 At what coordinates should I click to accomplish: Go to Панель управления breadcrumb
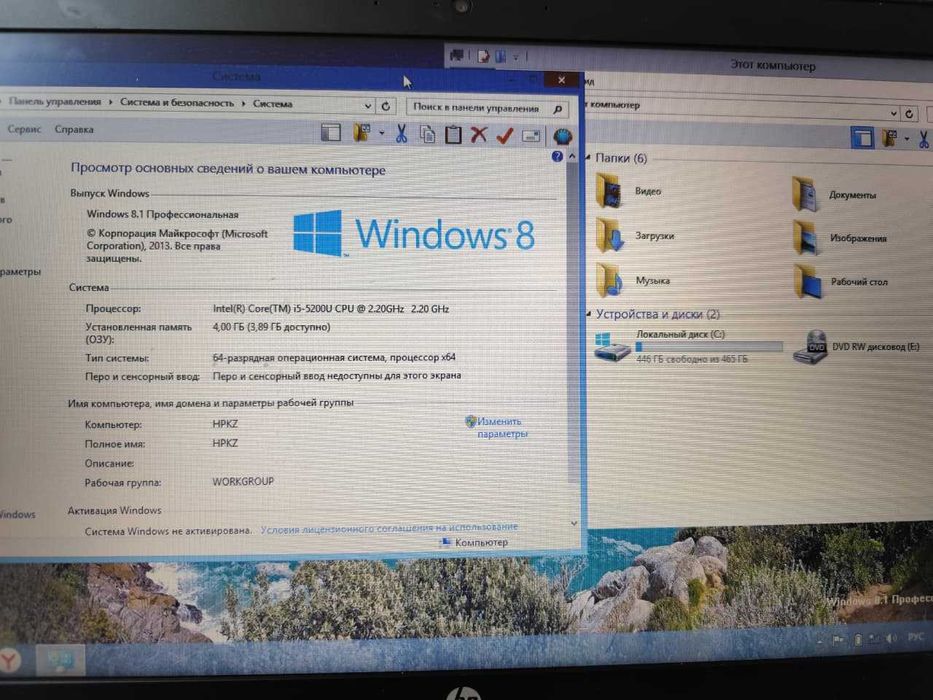click(x=55, y=102)
